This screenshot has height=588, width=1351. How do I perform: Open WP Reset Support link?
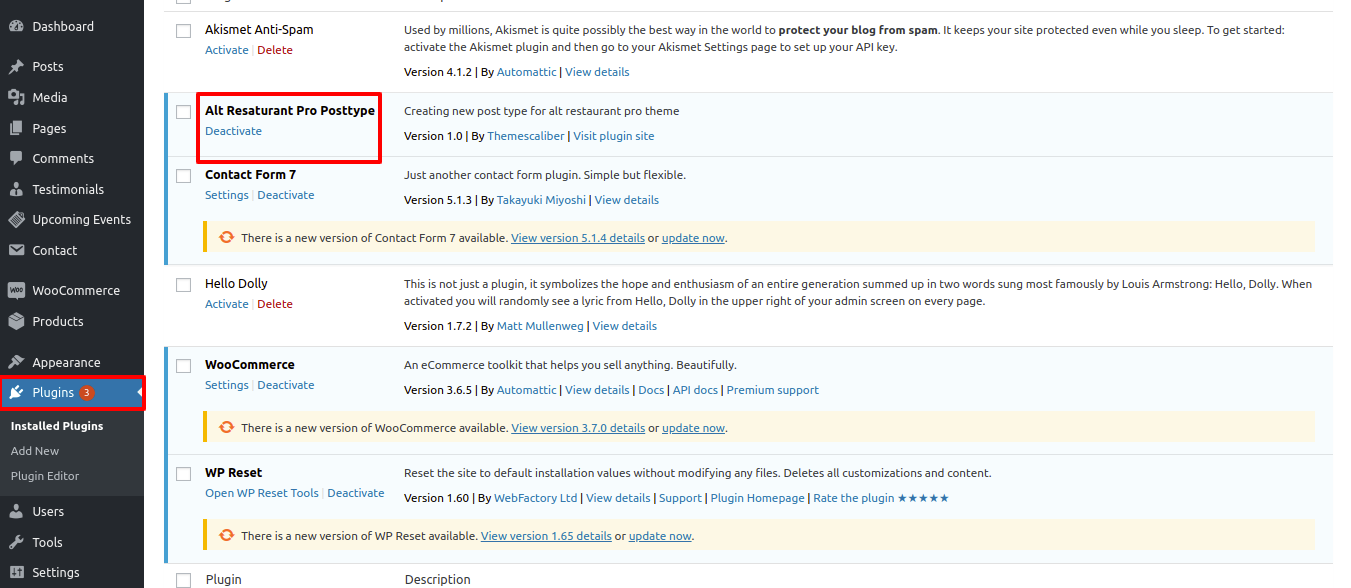click(x=680, y=498)
